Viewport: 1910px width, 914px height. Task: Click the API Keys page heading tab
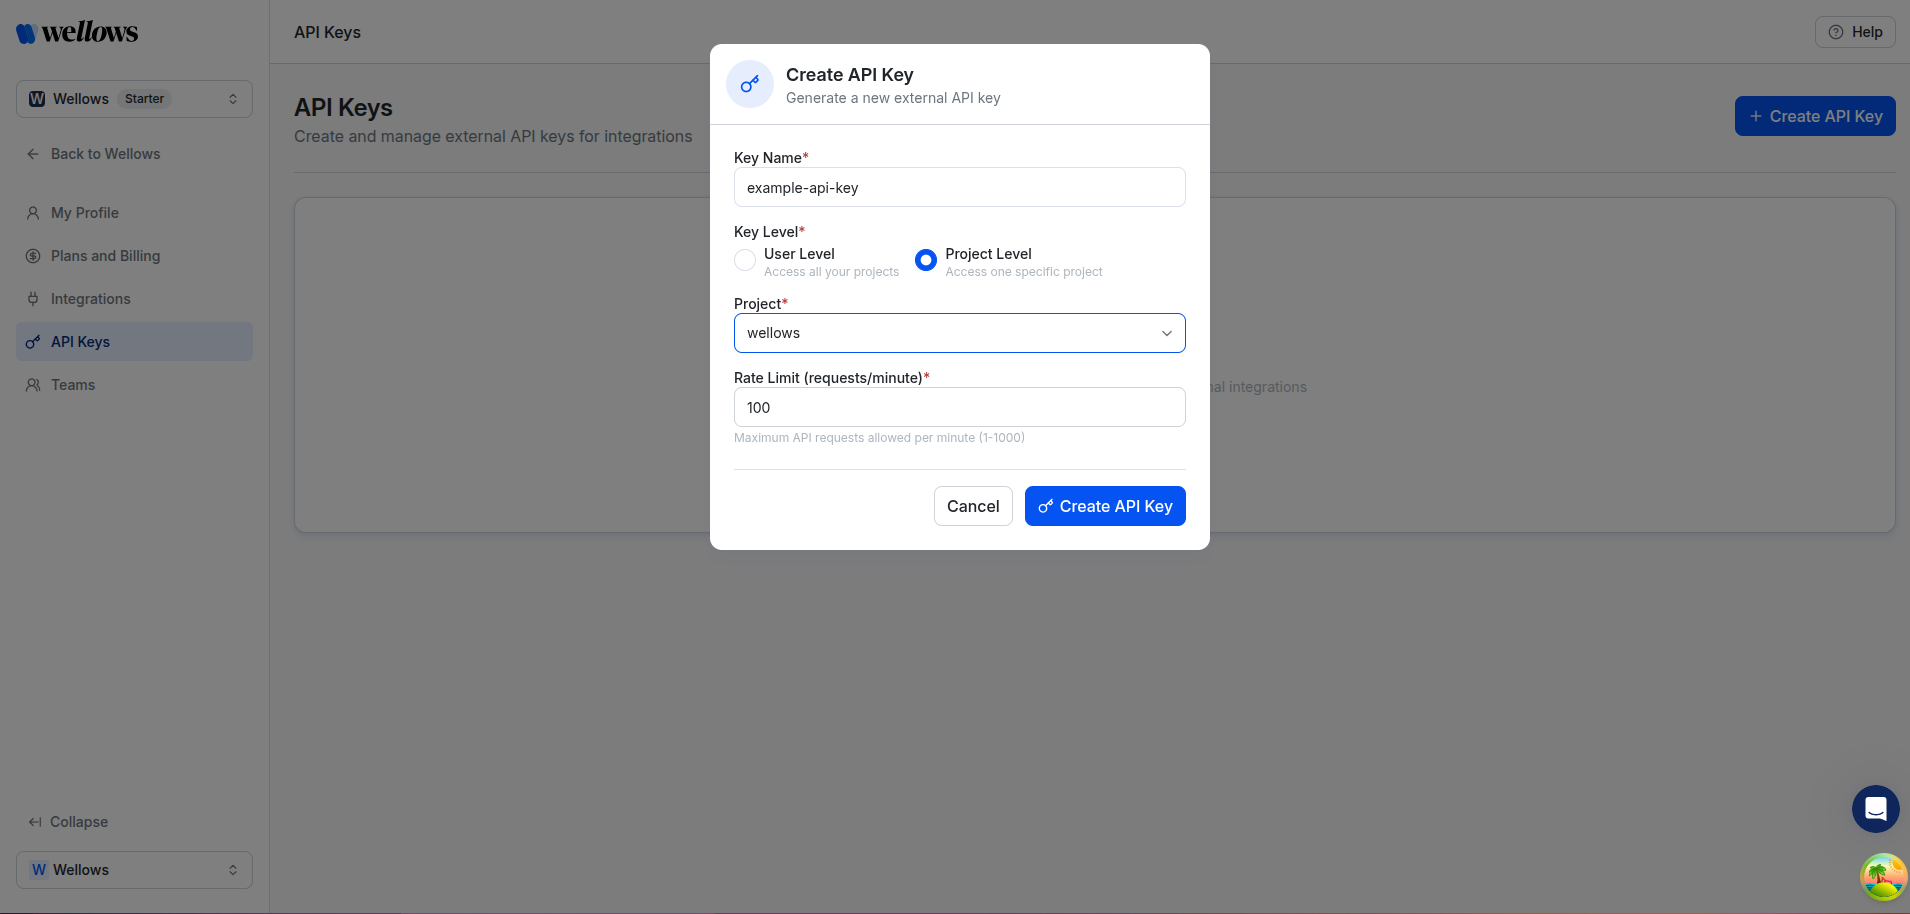326,32
